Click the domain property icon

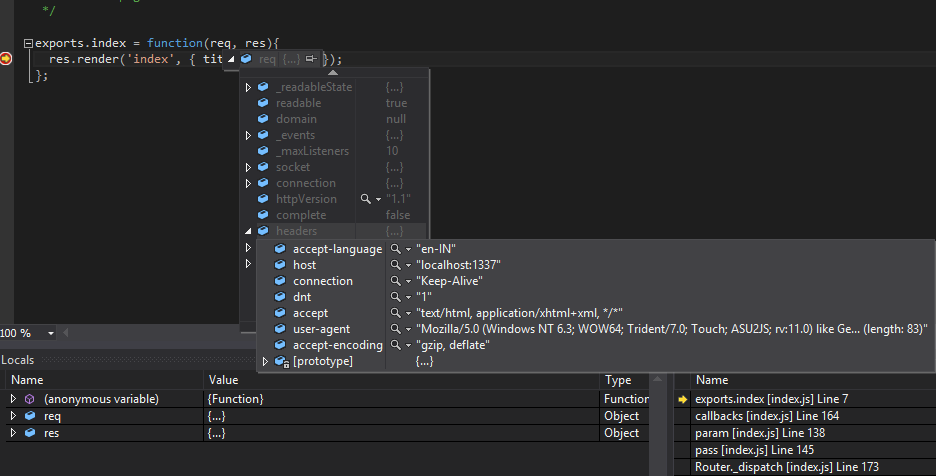263,119
